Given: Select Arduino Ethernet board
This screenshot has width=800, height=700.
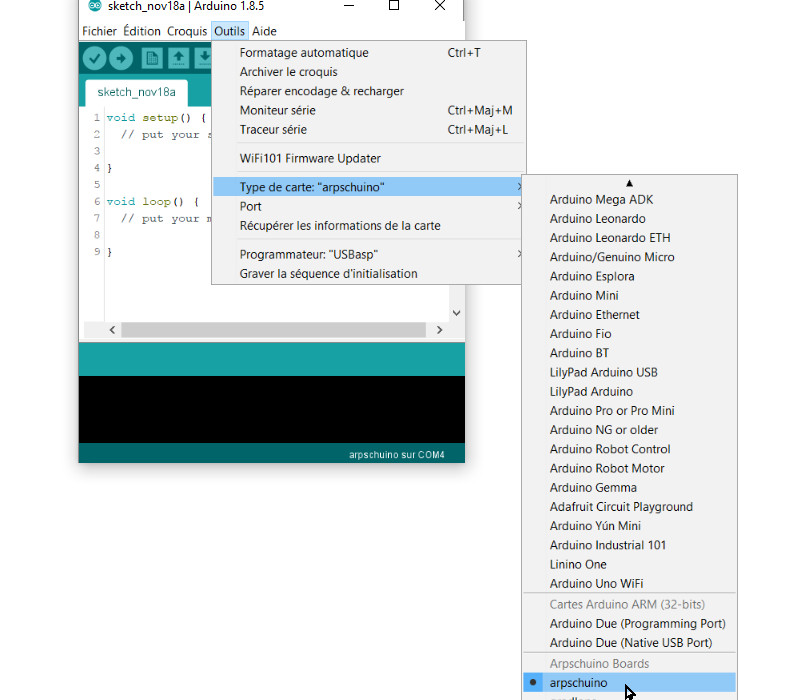Looking at the screenshot, I should click(630, 315).
